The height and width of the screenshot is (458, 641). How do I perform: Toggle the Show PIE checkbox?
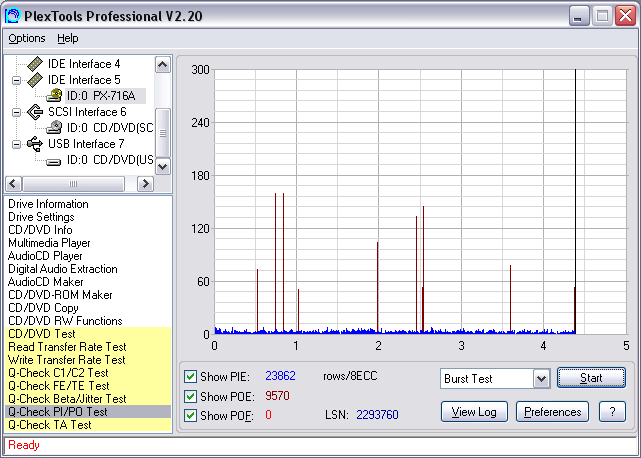(x=190, y=376)
